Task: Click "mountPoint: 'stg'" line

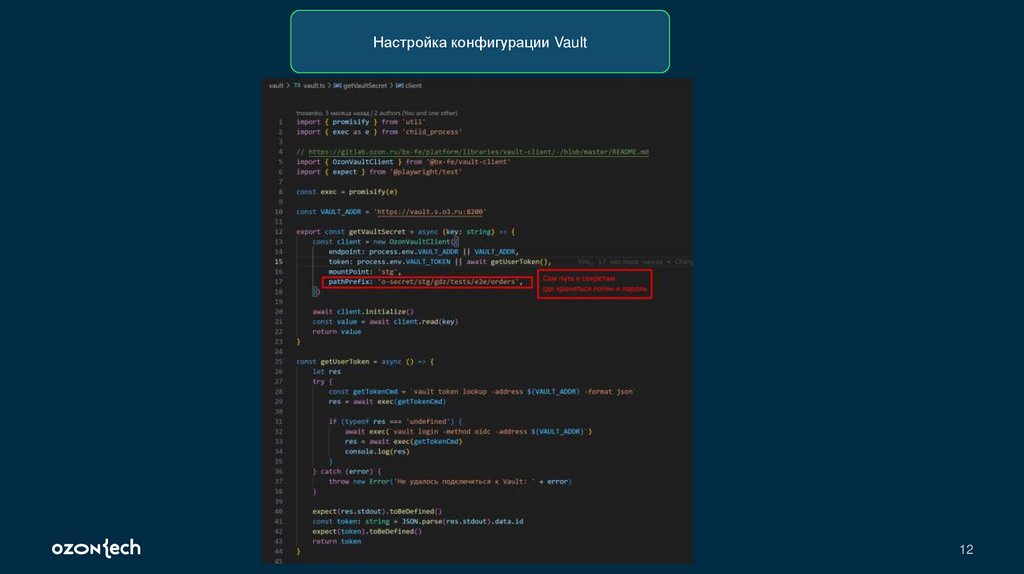Action: pyautogui.click(x=365, y=272)
